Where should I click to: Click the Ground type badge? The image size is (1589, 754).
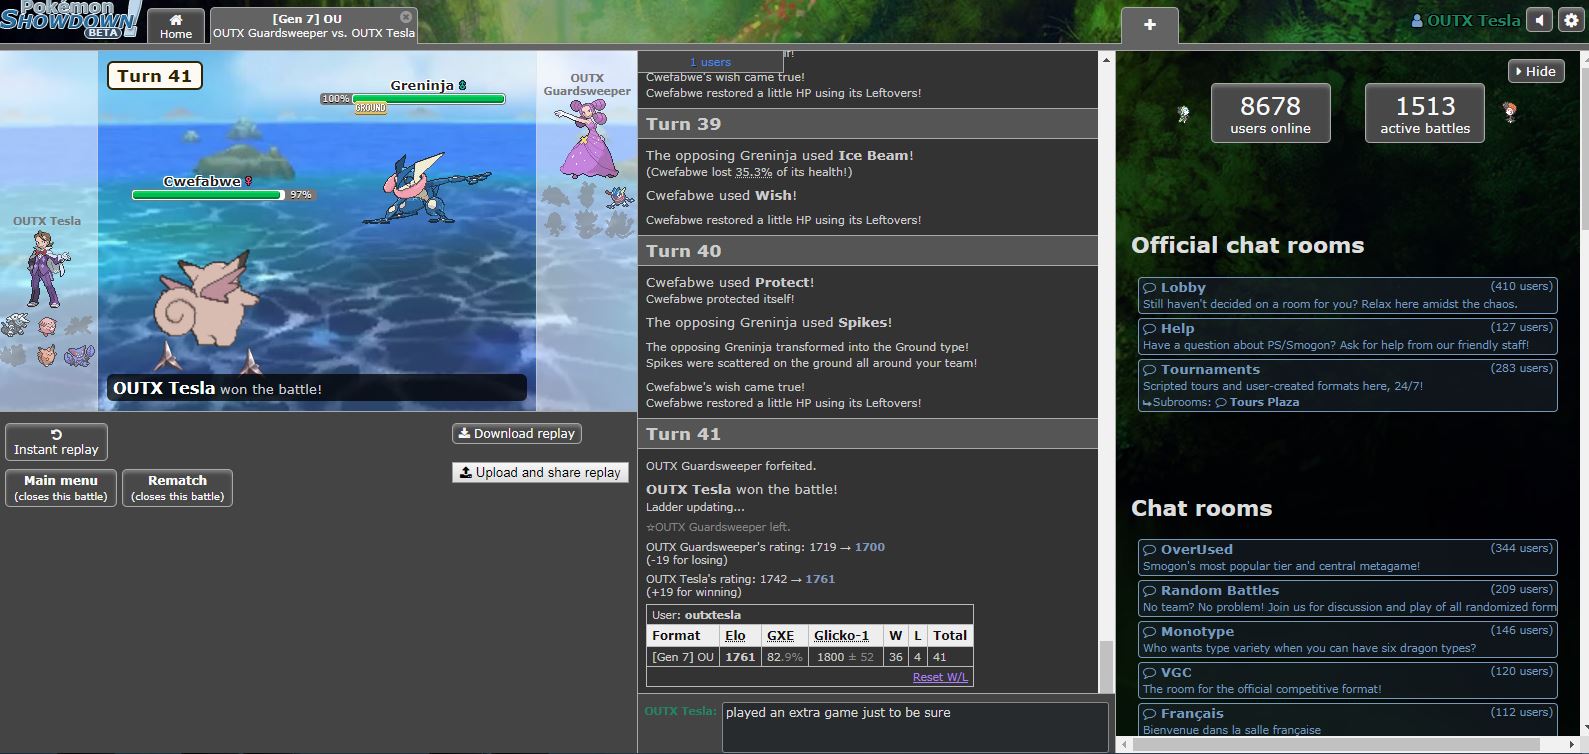[x=370, y=108]
